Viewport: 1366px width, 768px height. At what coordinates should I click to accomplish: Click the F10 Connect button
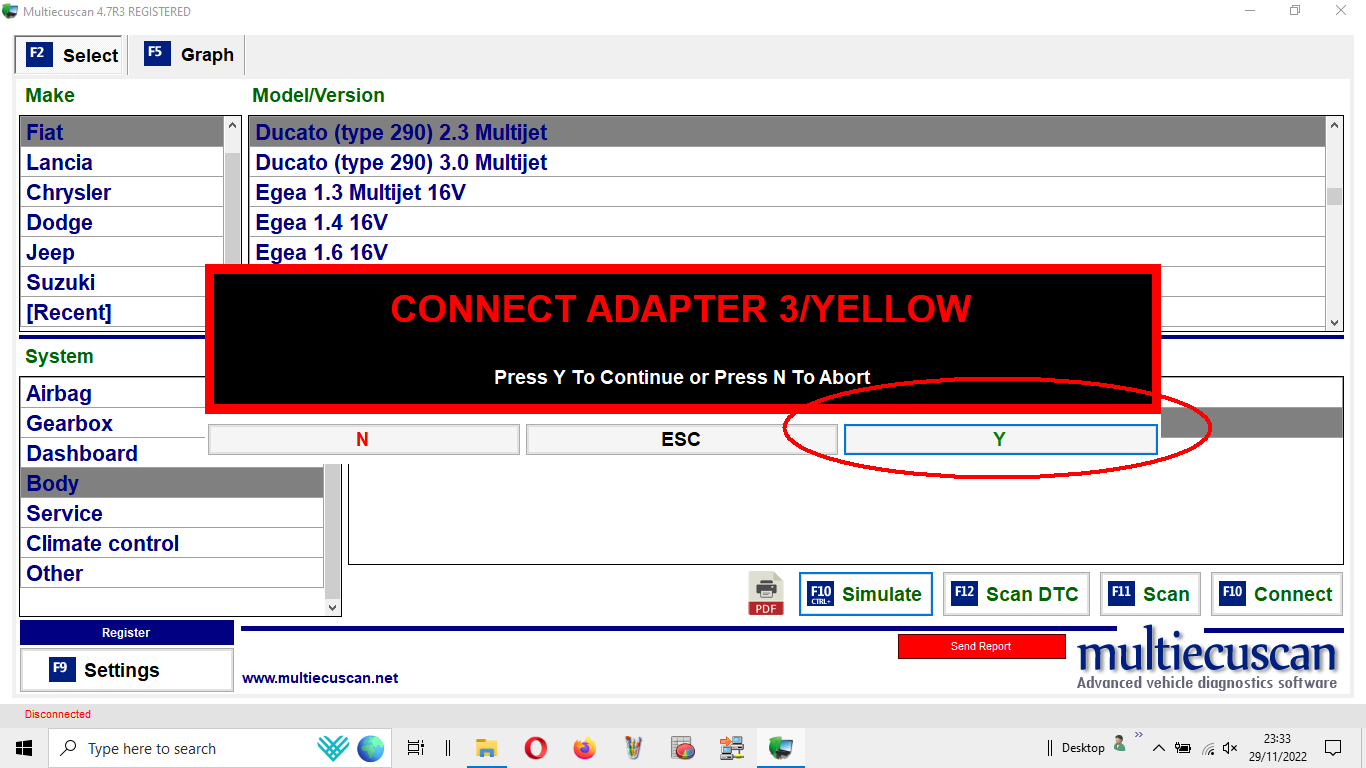[x=1277, y=594]
